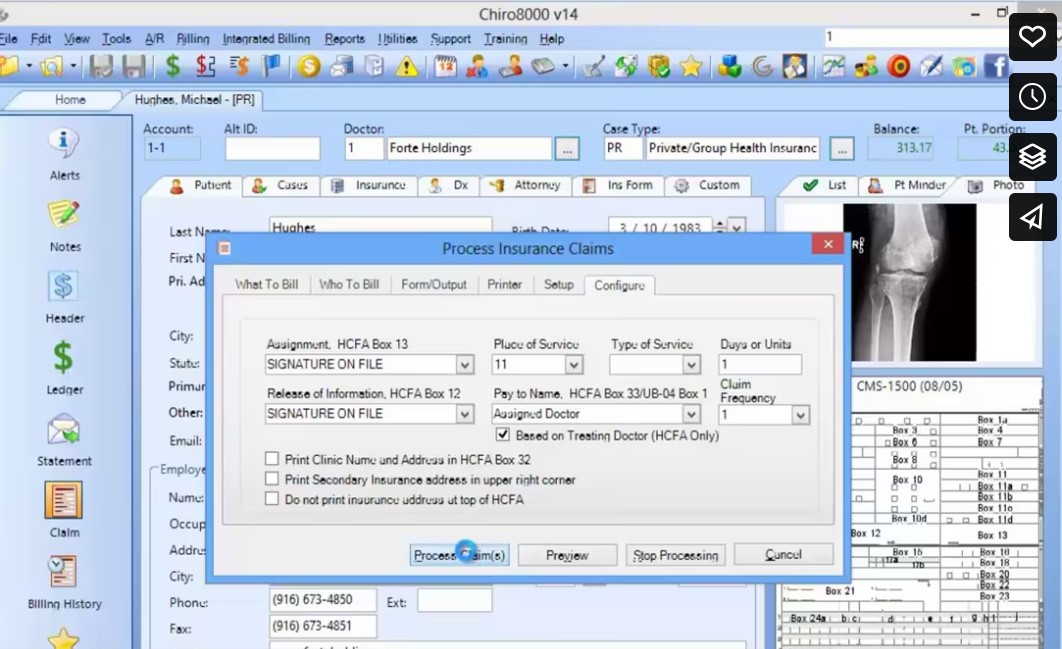1062x649 pixels.
Task: Switch to Form/Output tab
Action: coord(433,285)
